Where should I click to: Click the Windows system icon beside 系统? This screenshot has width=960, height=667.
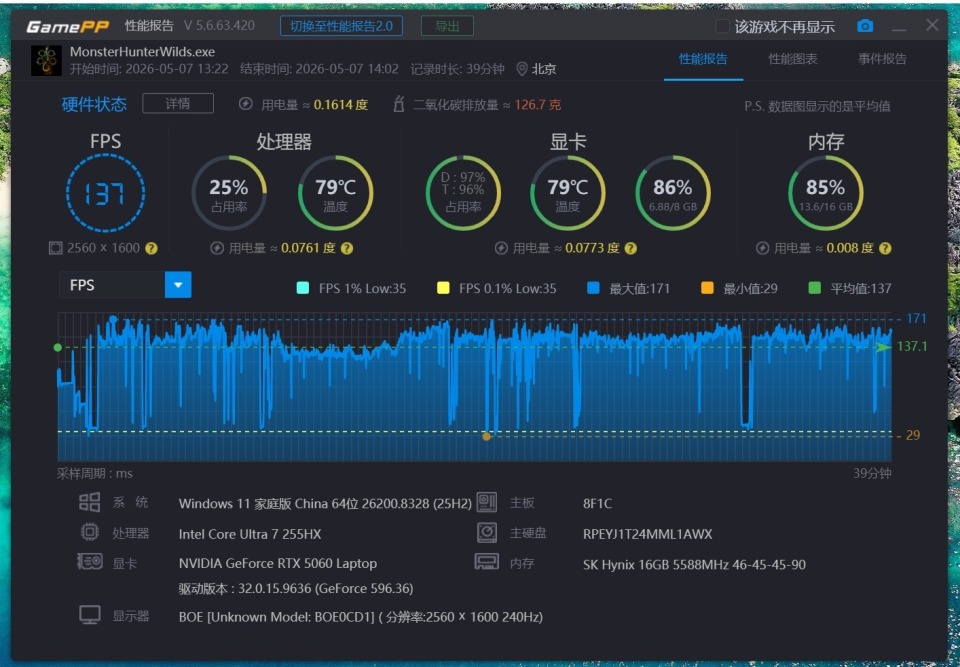click(89, 502)
